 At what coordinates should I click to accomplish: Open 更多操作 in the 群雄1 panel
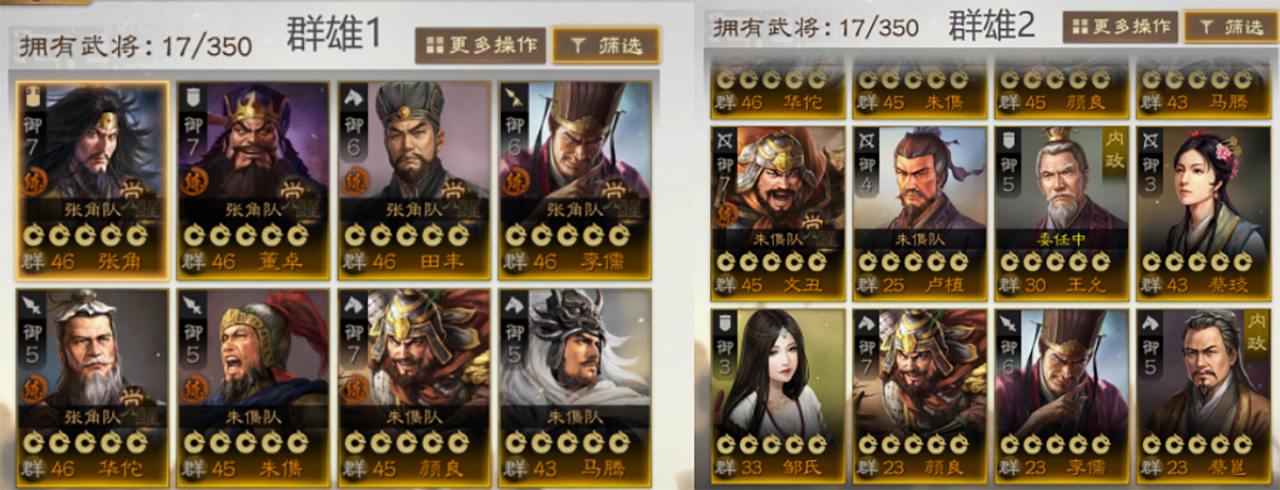pyautogui.click(x=480, y=45)
